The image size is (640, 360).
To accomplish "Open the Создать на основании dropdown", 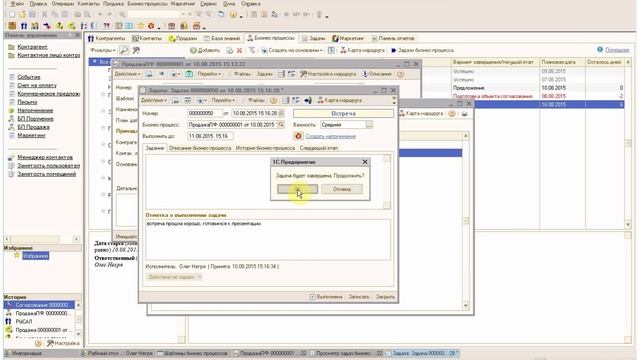I will 292,50.
